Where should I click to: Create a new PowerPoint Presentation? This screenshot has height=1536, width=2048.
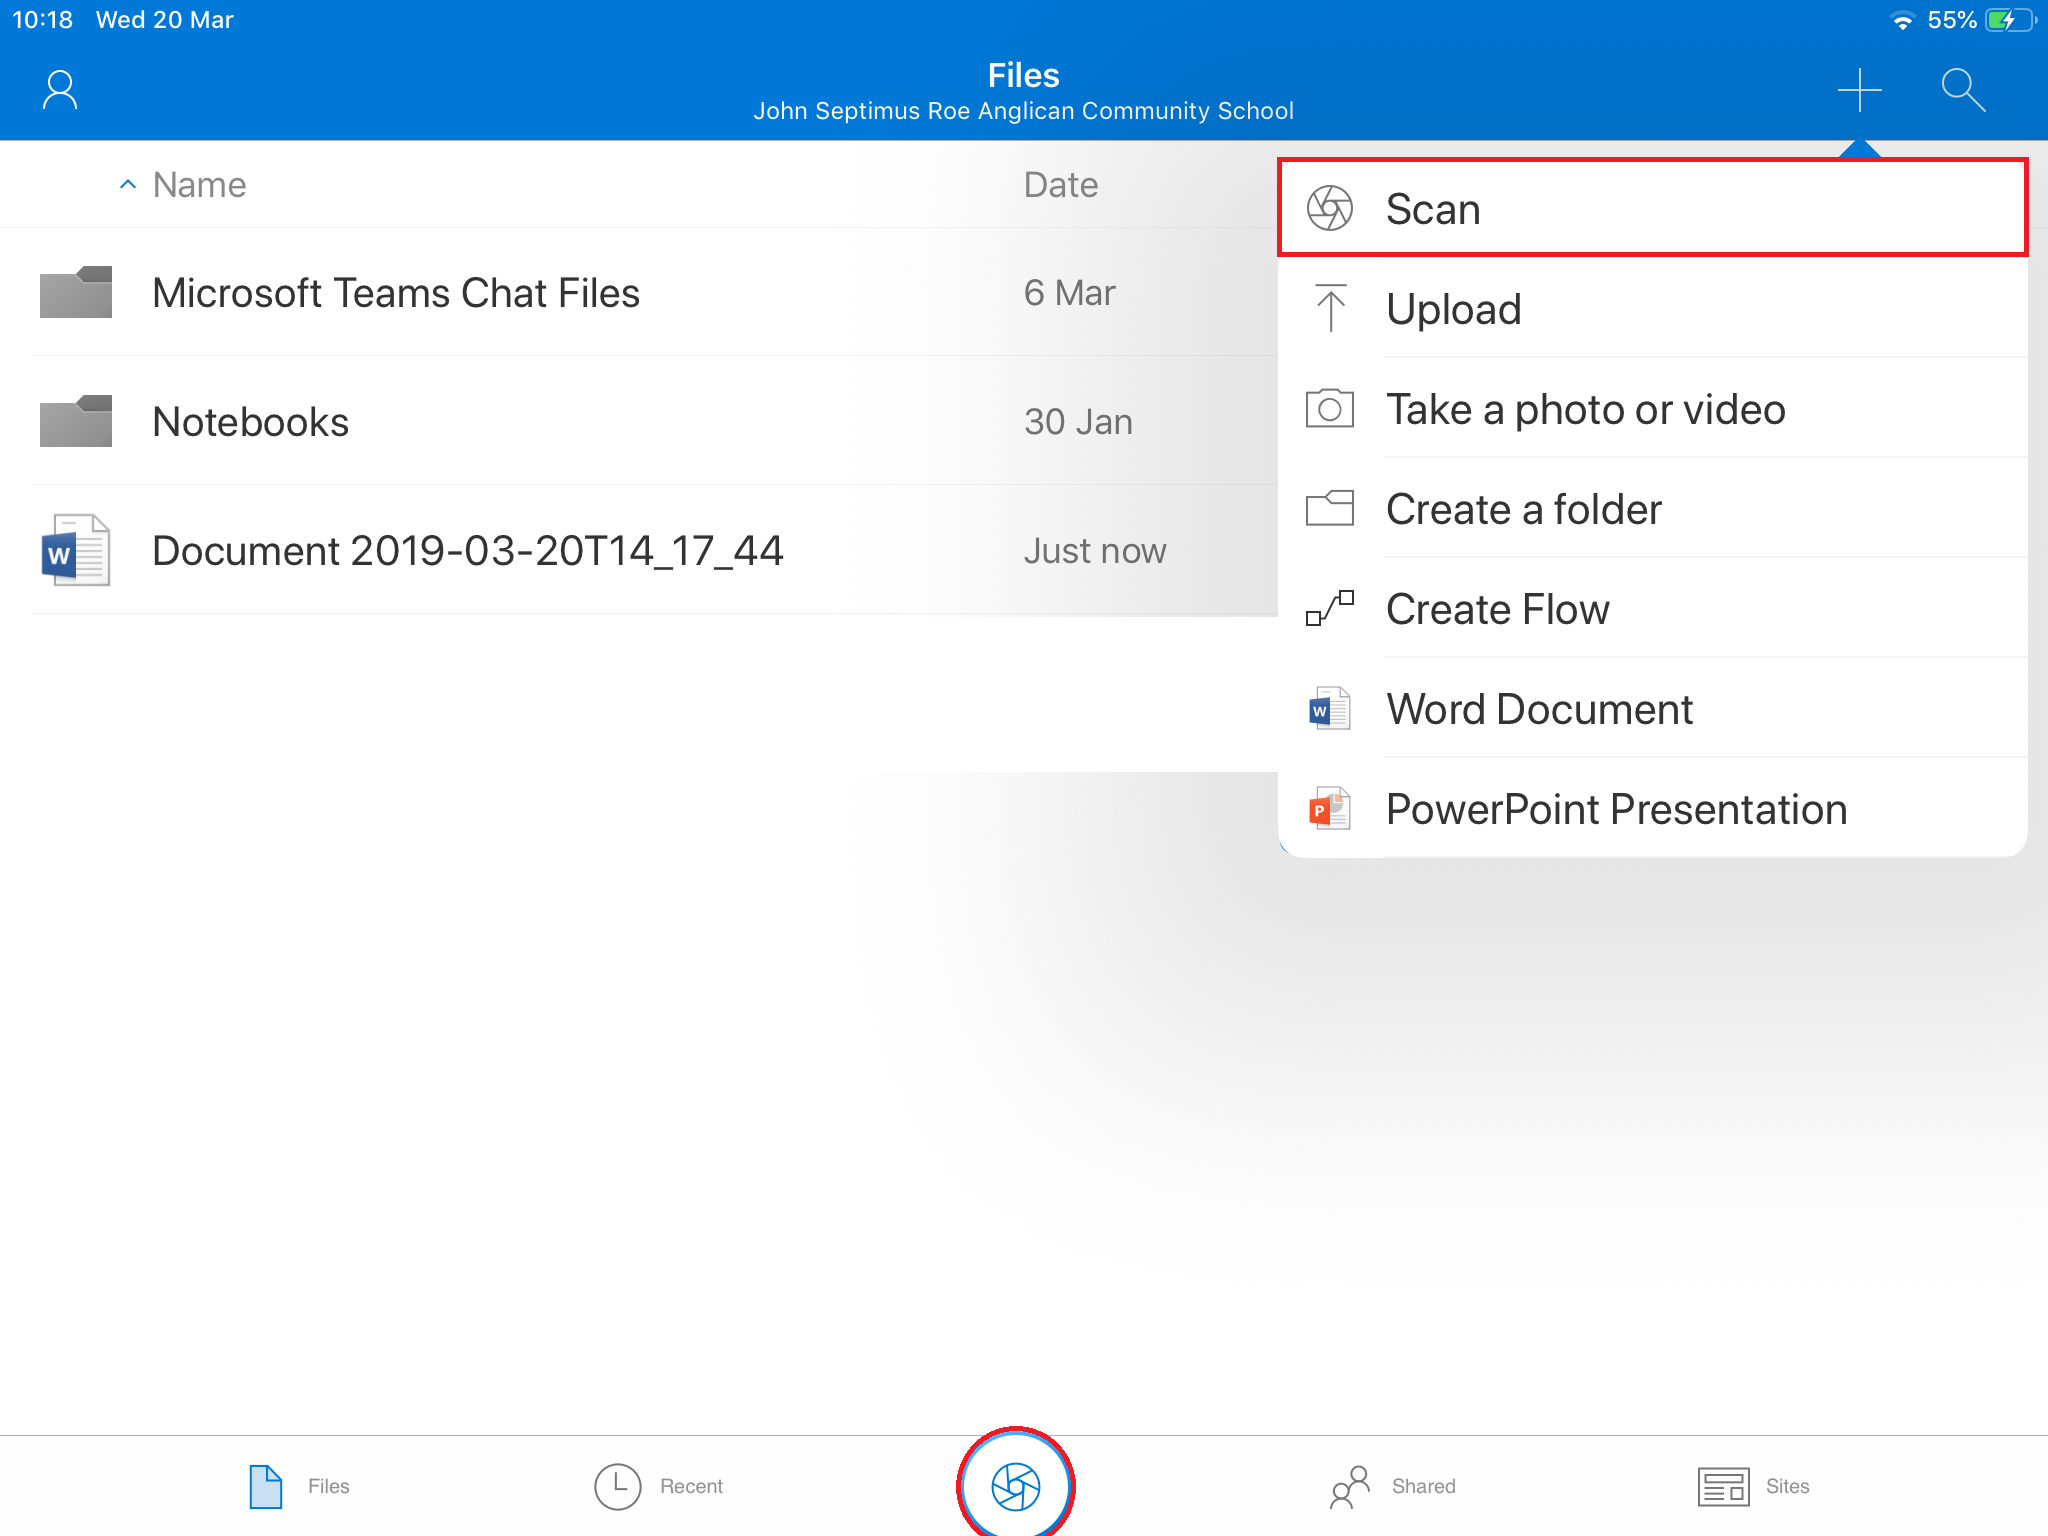(x=1653, y=808)
